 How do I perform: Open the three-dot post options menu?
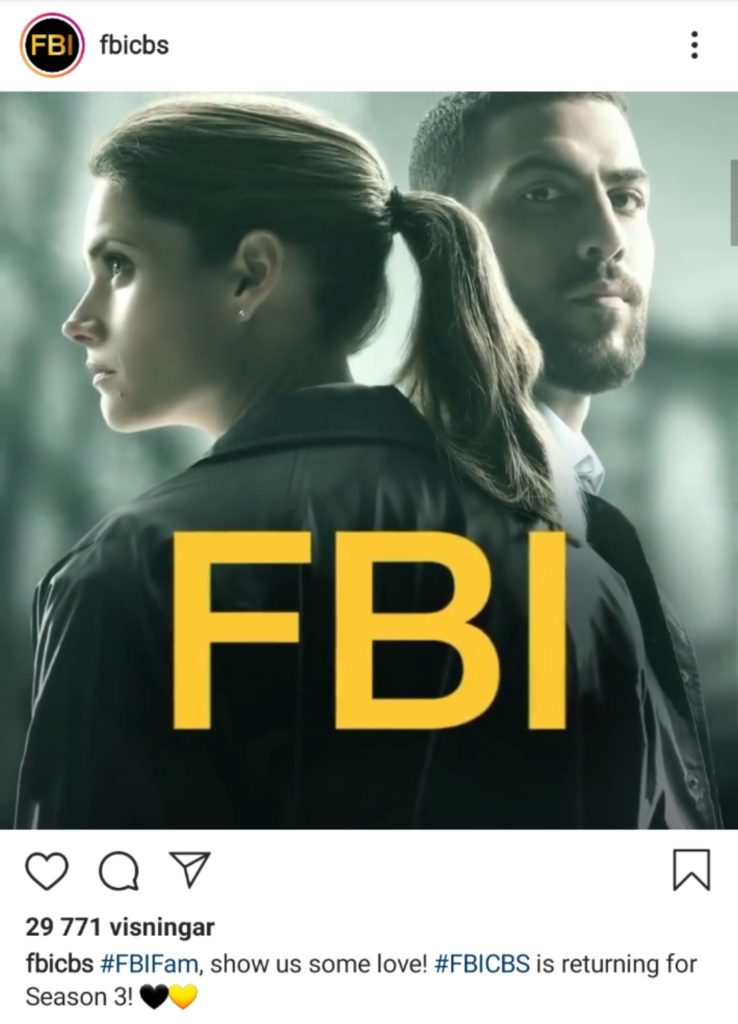[x=694, y=45]
